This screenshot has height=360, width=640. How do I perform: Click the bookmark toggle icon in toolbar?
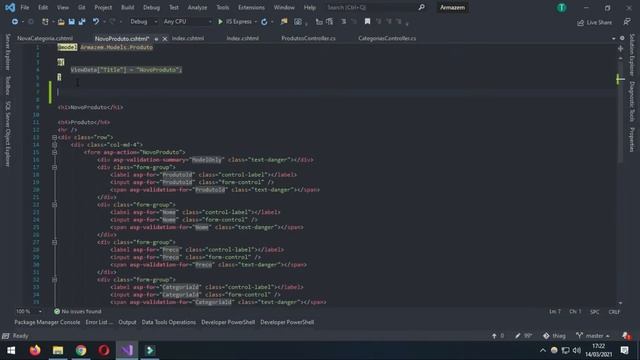pos(367,22)
